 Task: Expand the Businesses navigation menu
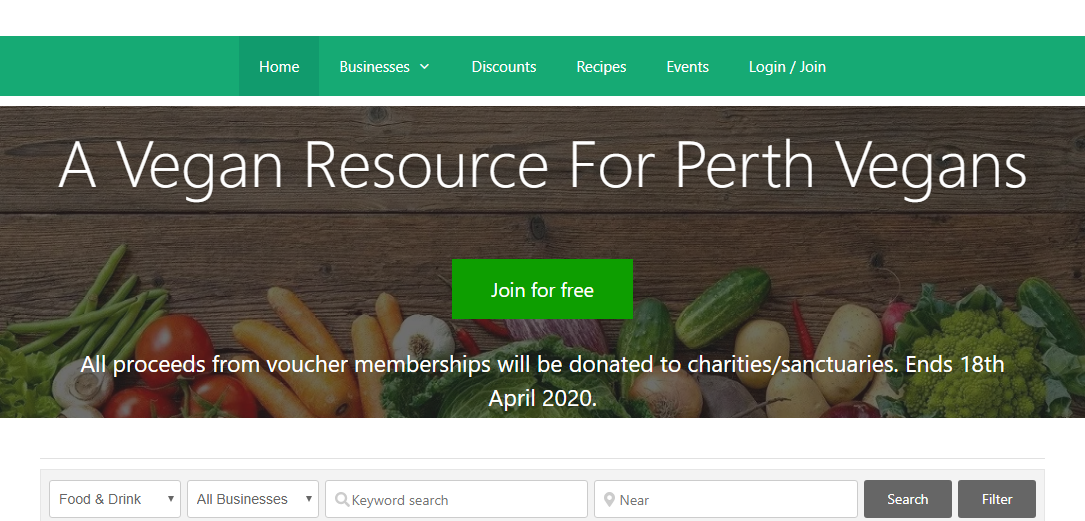coord(384,66)
